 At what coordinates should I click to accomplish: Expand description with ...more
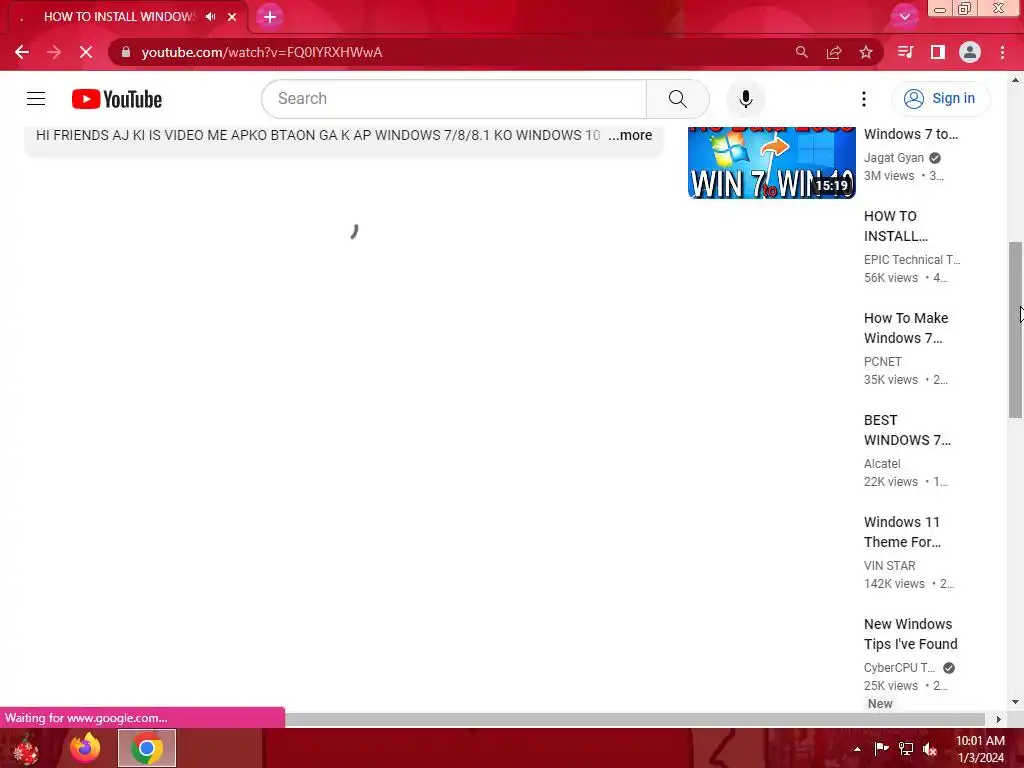tap(630, 135)
